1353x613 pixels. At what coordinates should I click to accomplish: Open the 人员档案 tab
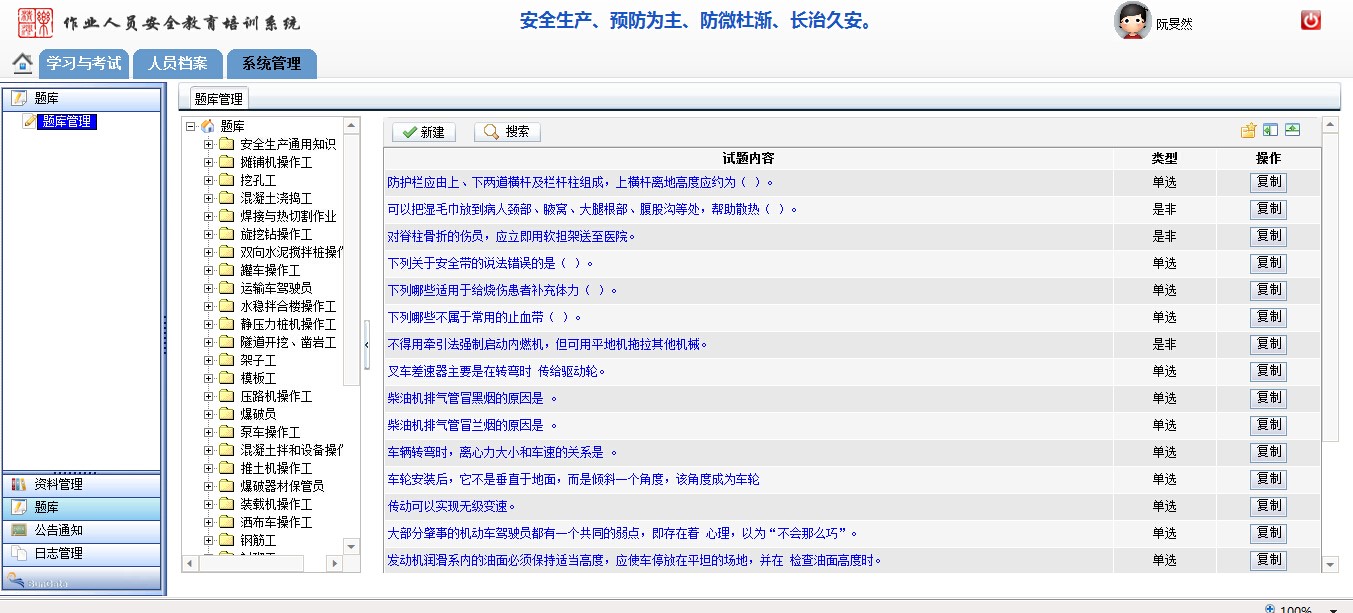(177, 64)
